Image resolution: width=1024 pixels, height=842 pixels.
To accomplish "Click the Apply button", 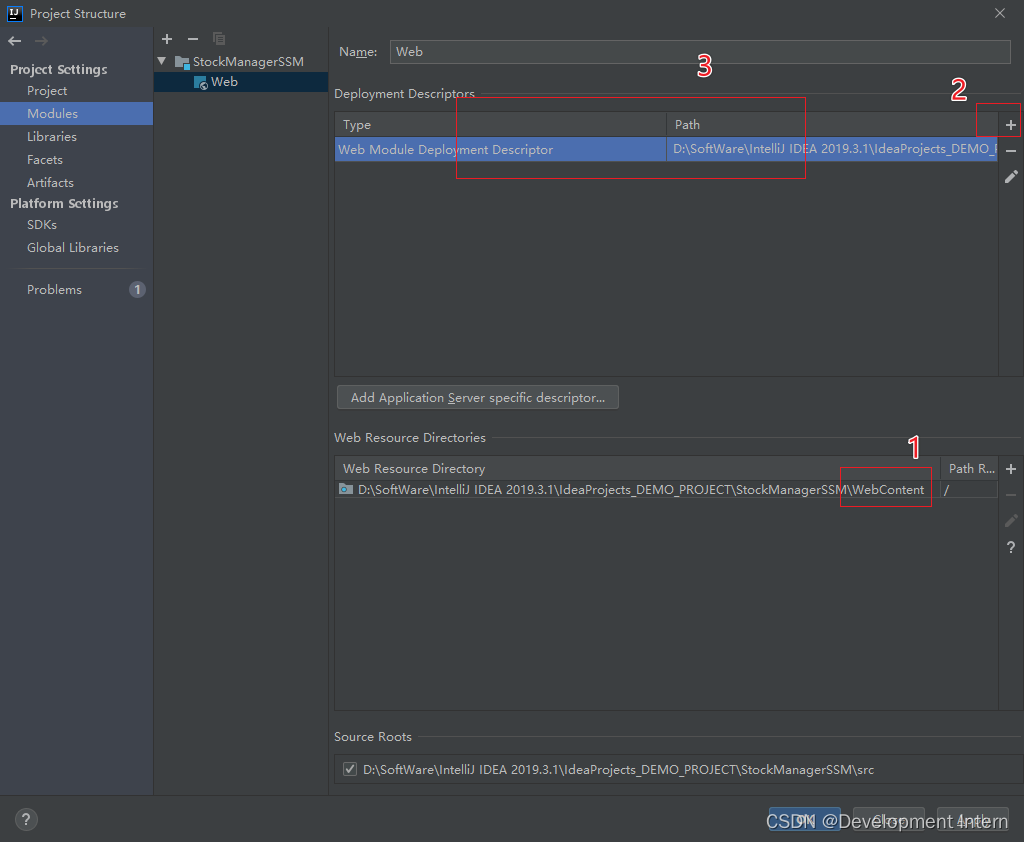I will pos(972,820).
